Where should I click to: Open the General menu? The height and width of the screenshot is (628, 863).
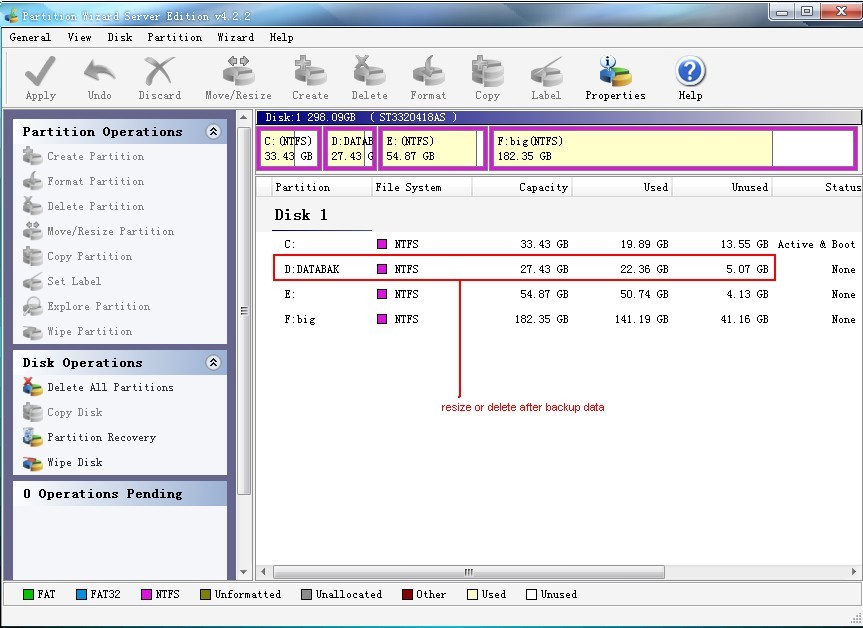pos(30,37)
